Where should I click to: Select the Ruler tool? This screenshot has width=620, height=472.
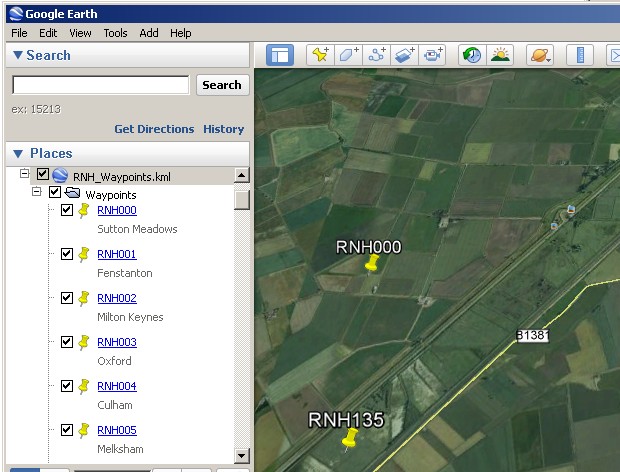[580, 55]
